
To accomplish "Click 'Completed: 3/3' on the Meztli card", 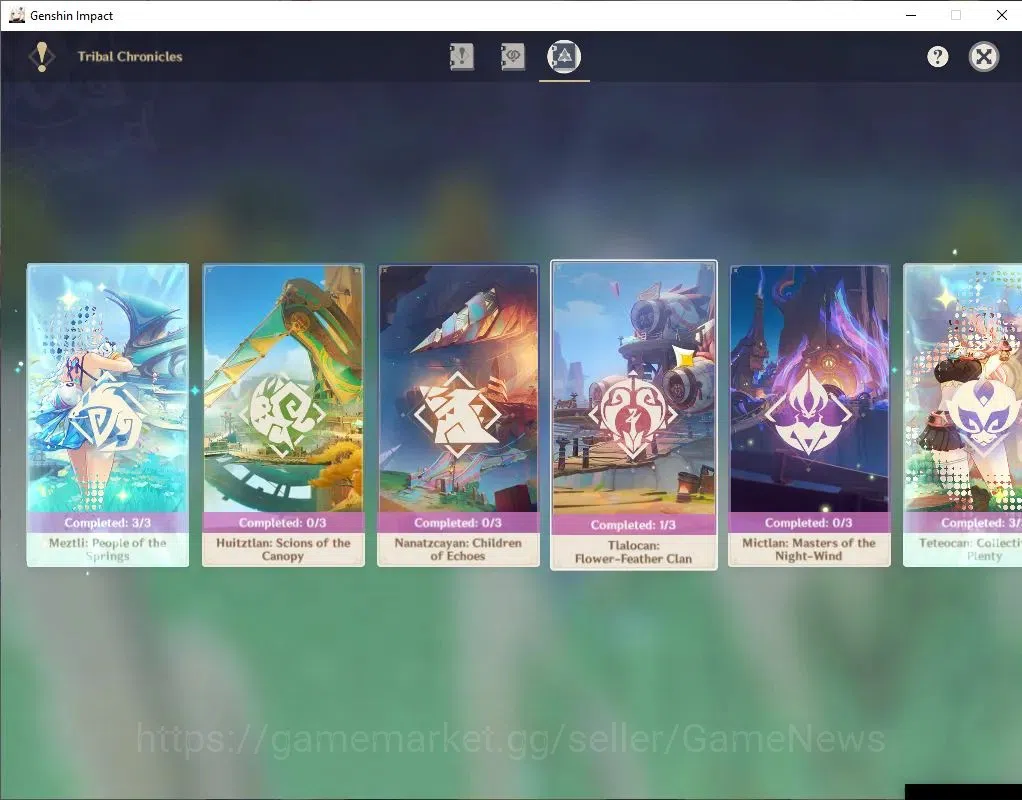I will [x=108, y=523].
